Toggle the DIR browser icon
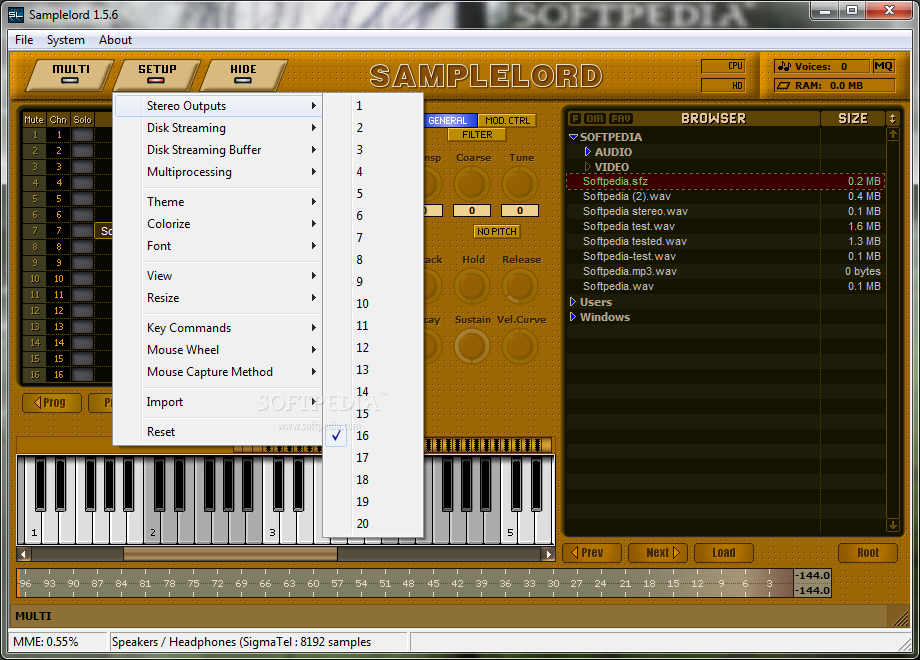 [x=594, y=119]
